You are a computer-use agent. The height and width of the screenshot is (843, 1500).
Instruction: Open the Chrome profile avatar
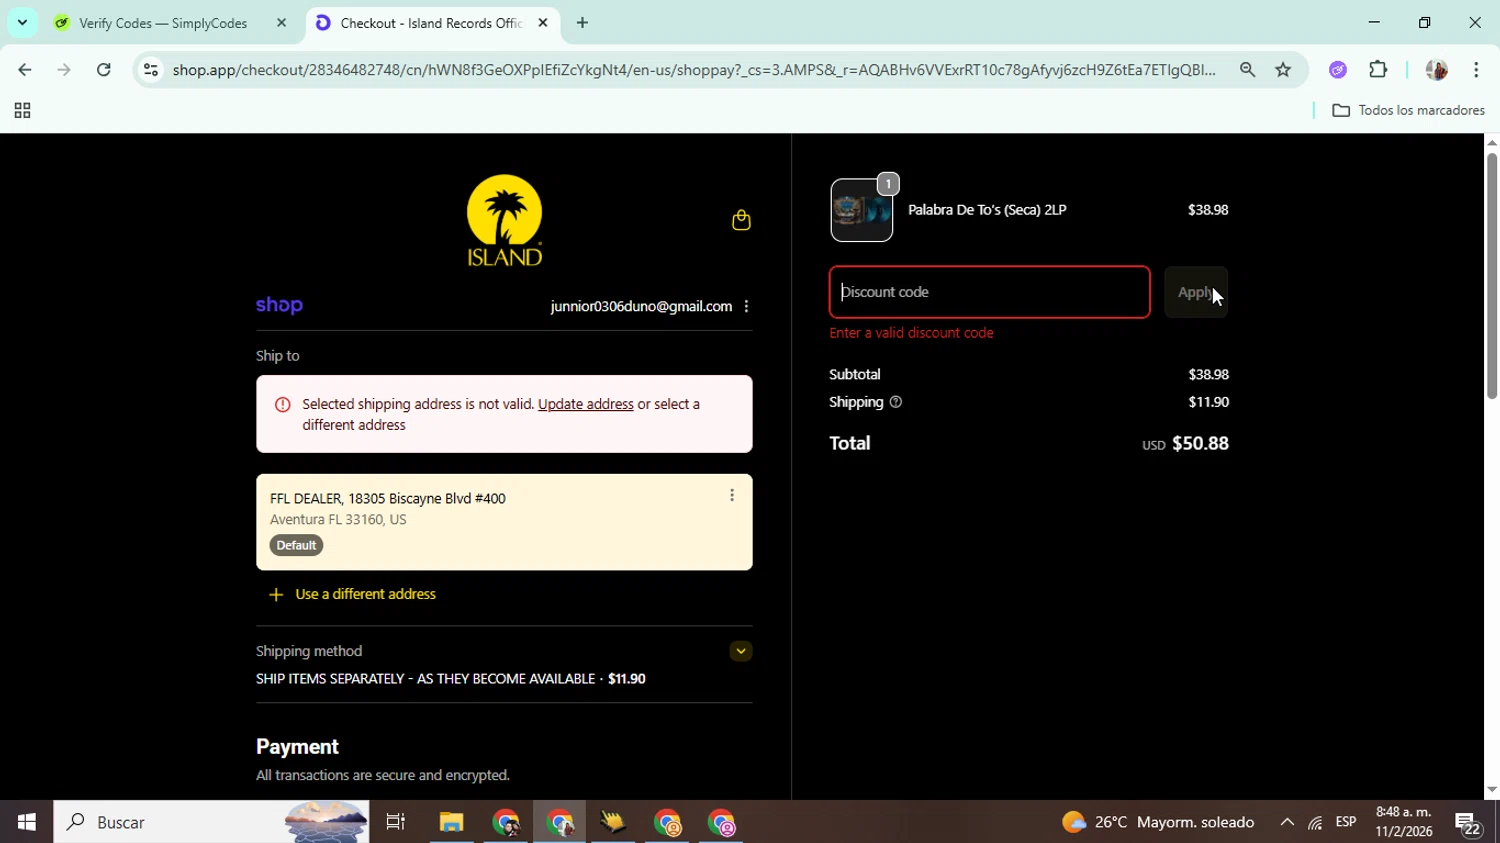coord(1436,70)
